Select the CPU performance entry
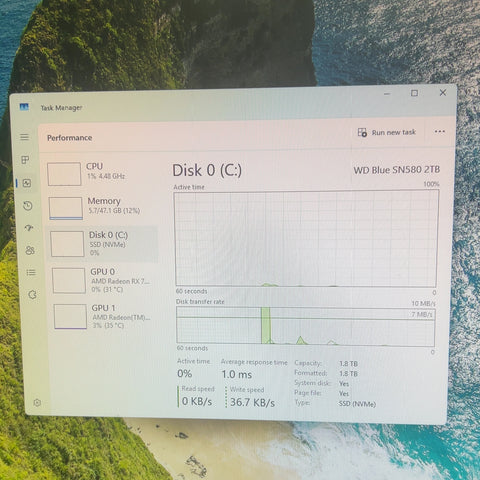Image resolution: width=480 pixels, height=480 pixels. pos(102,173)
